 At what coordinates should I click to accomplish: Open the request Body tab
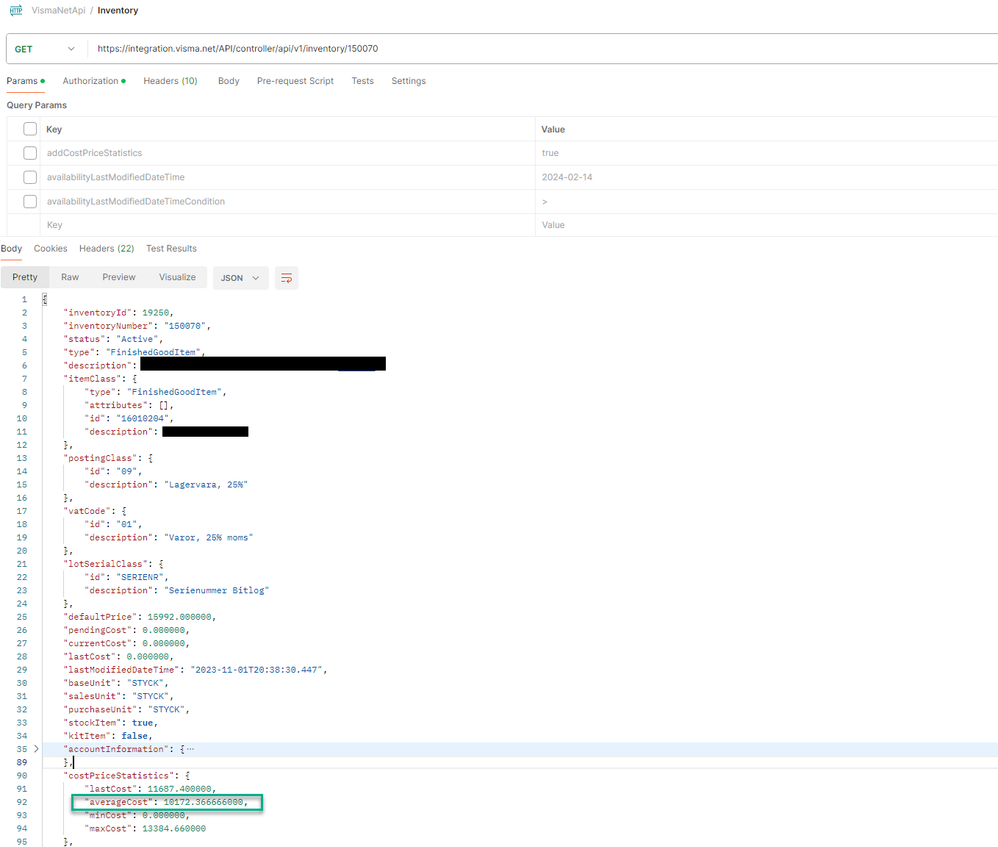point(228,81)
